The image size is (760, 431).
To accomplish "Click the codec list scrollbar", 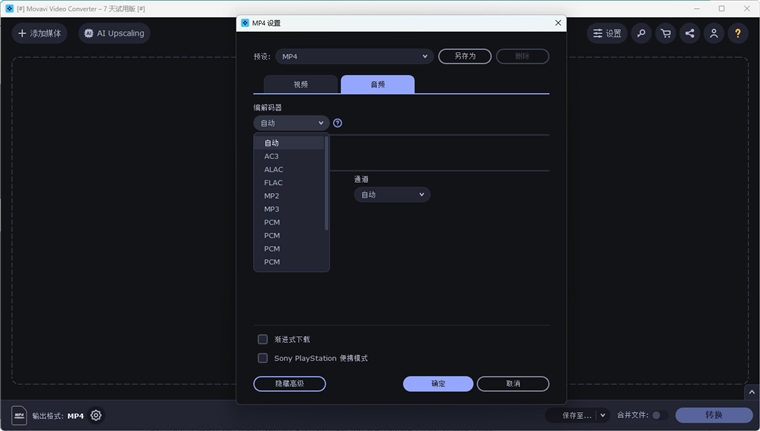I will pyautogui.click(x=326, y=183).
